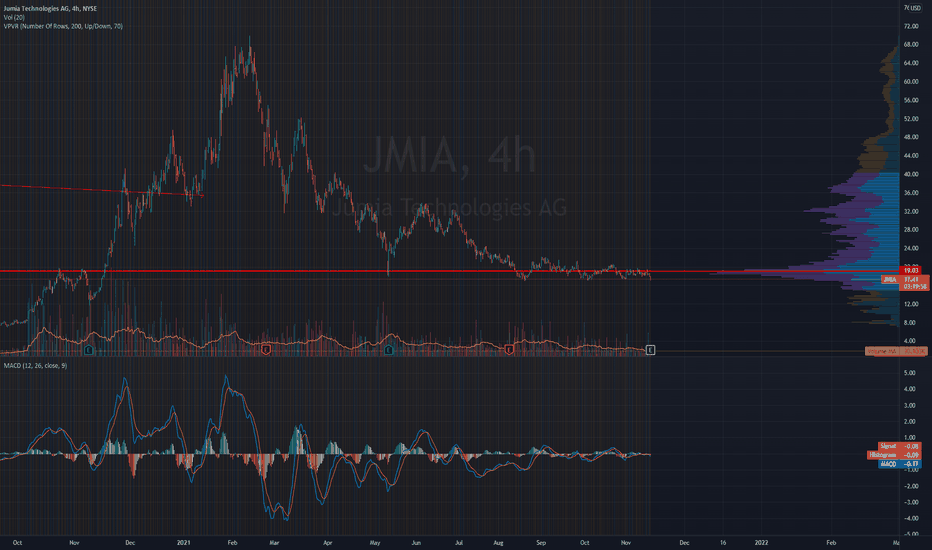Click the teal earnings marker dated November 2020
This screenshot has height=550, width=932.
[x=89, y=350]
